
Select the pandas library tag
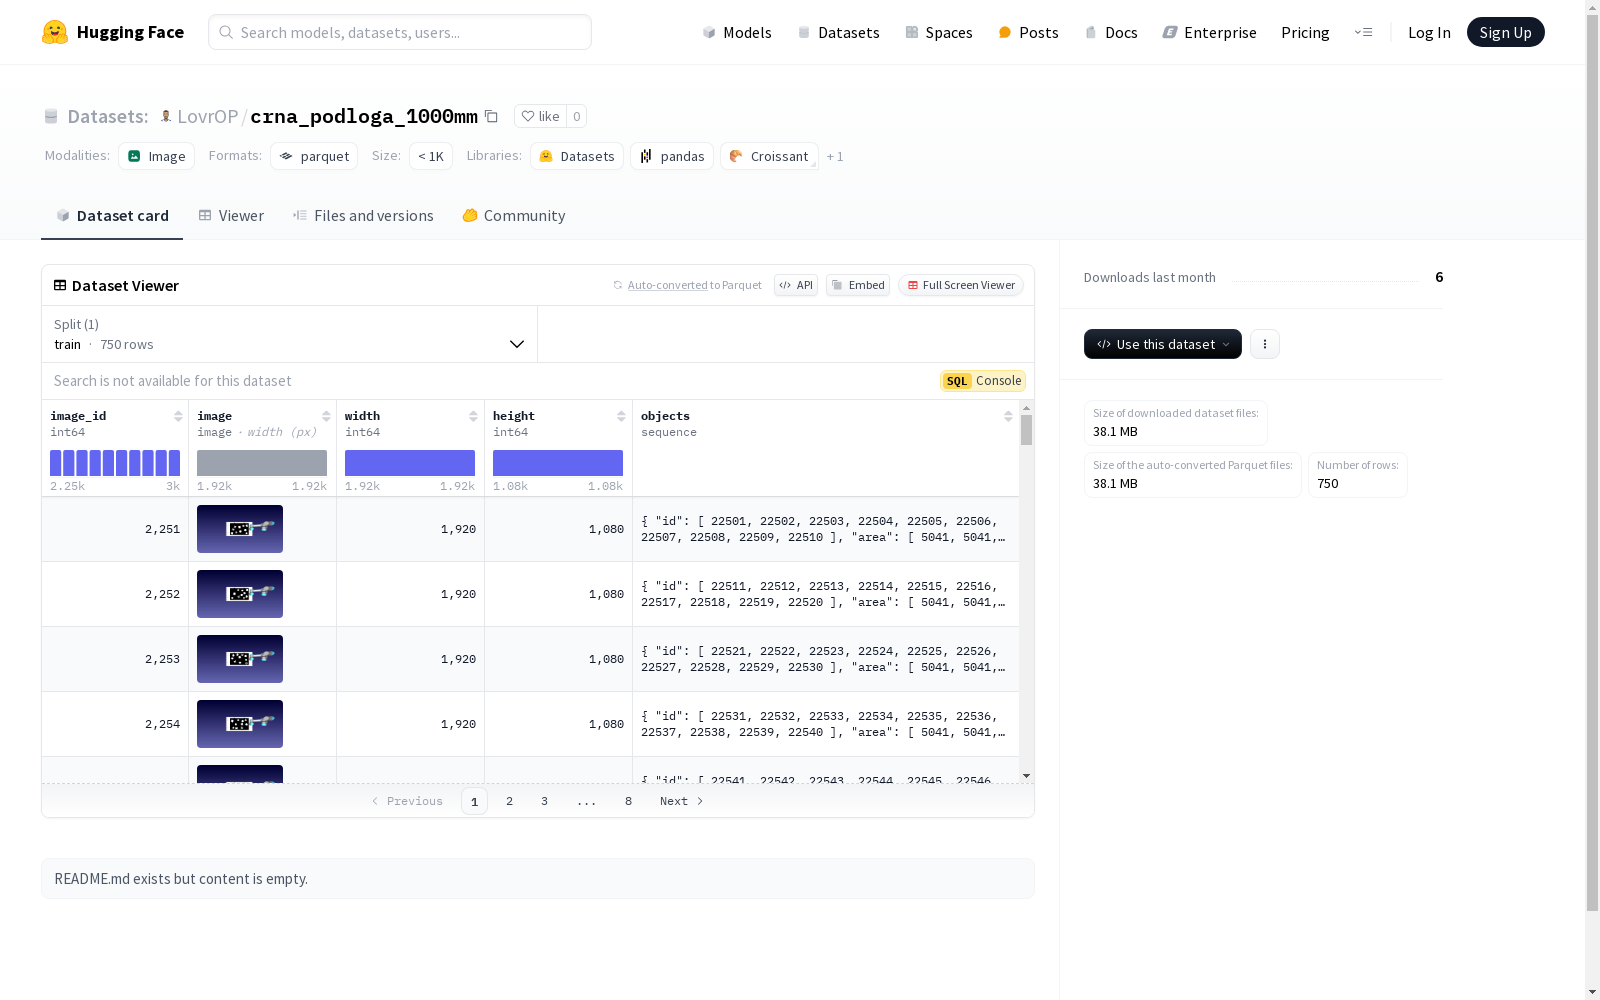[x=672, y=156]
